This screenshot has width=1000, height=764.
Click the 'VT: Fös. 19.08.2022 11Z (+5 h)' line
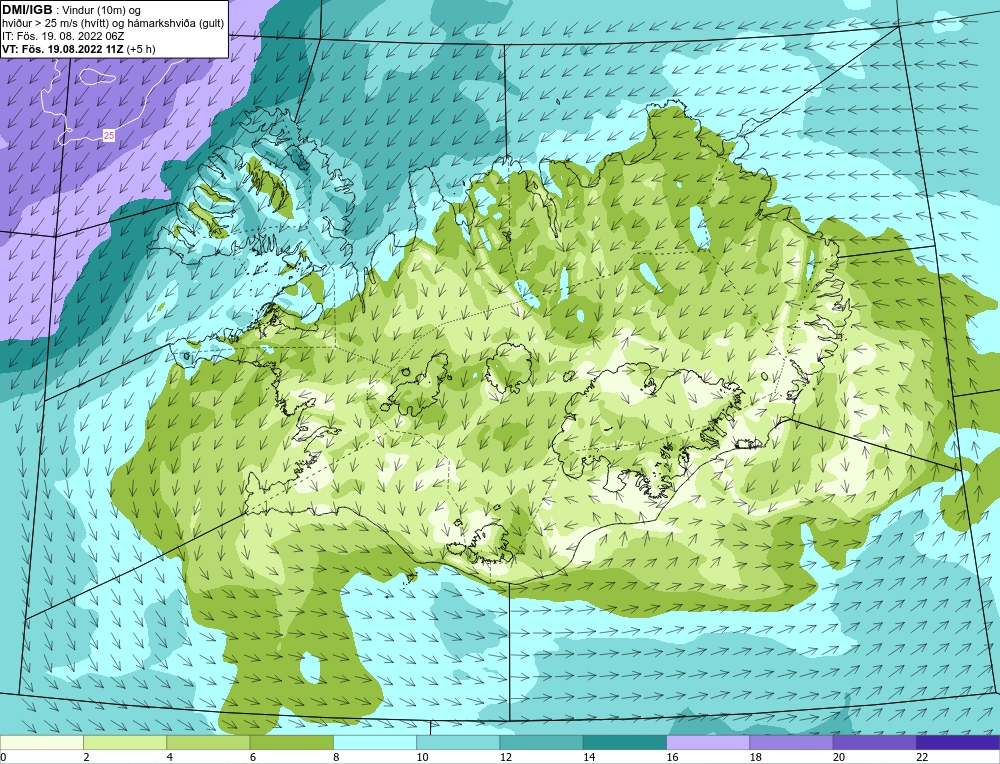coord(79,48)
